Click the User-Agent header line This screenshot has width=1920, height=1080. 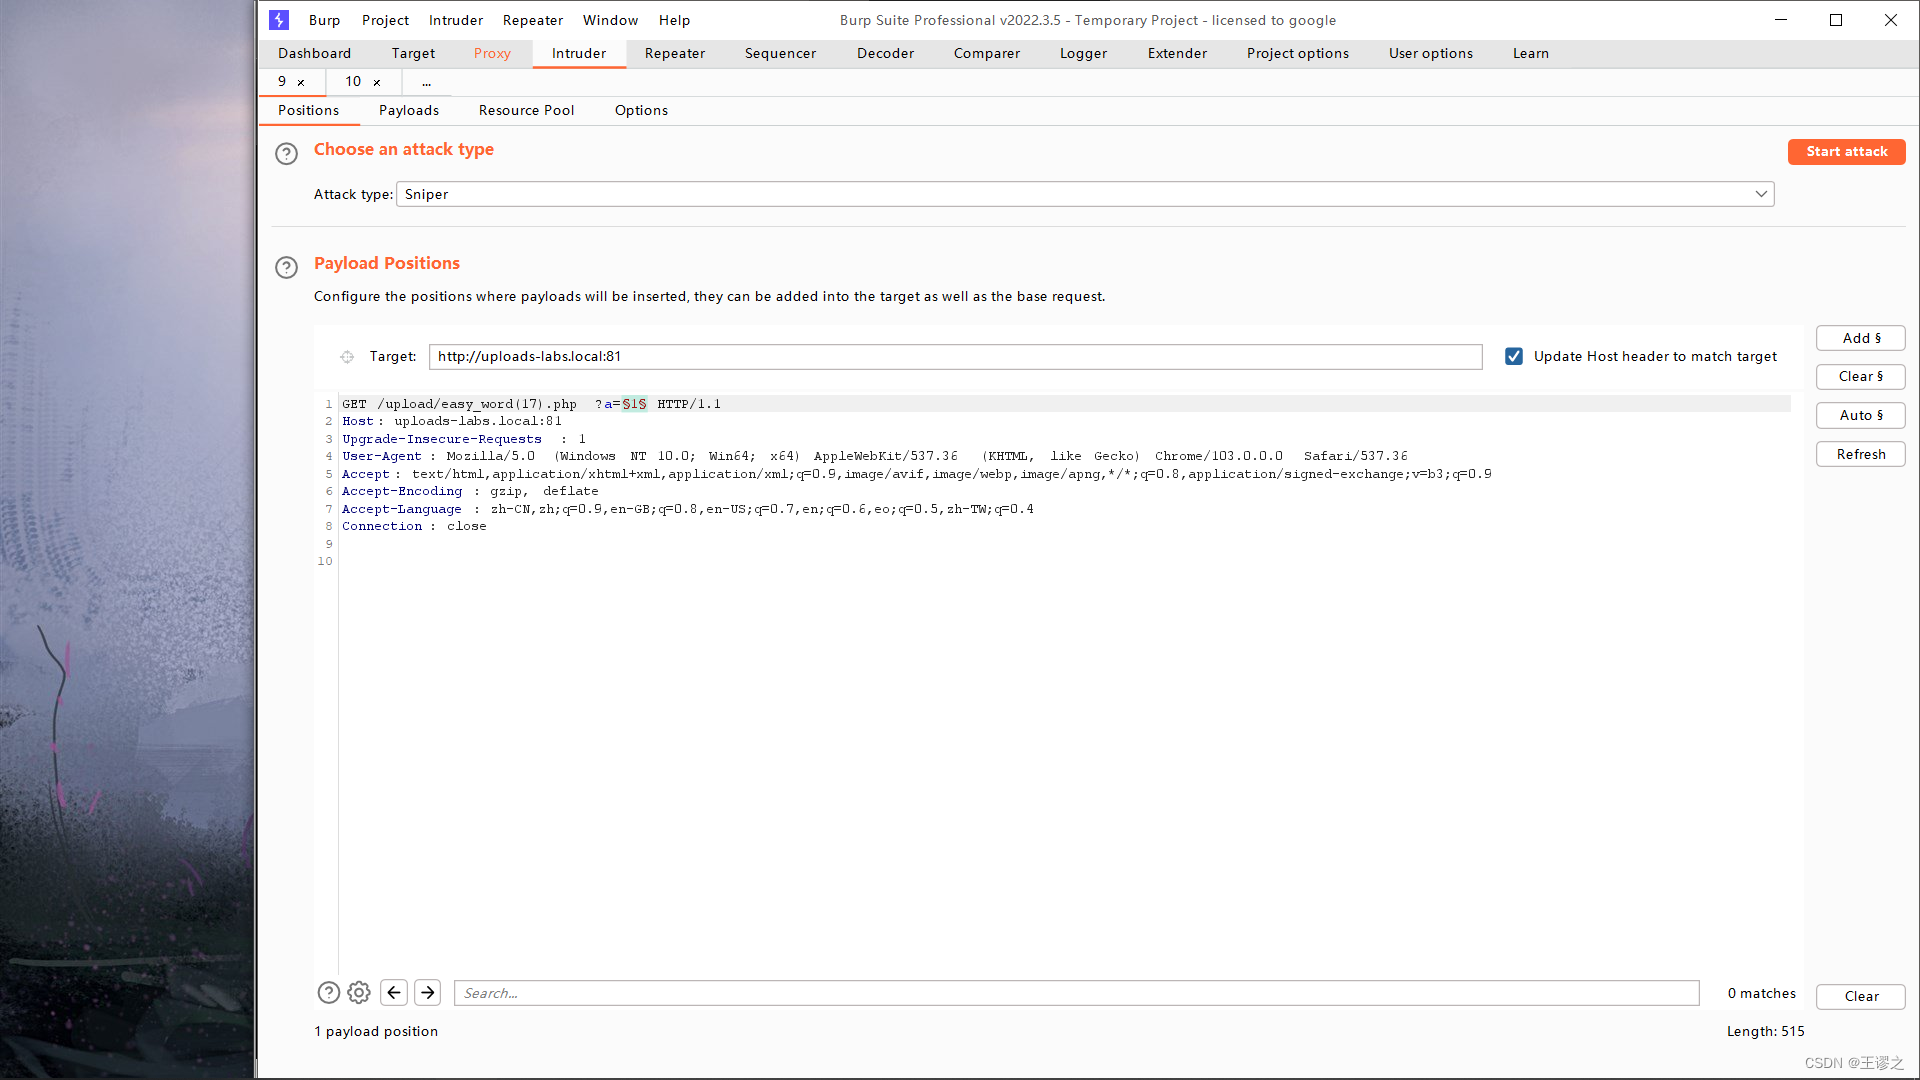874,456
